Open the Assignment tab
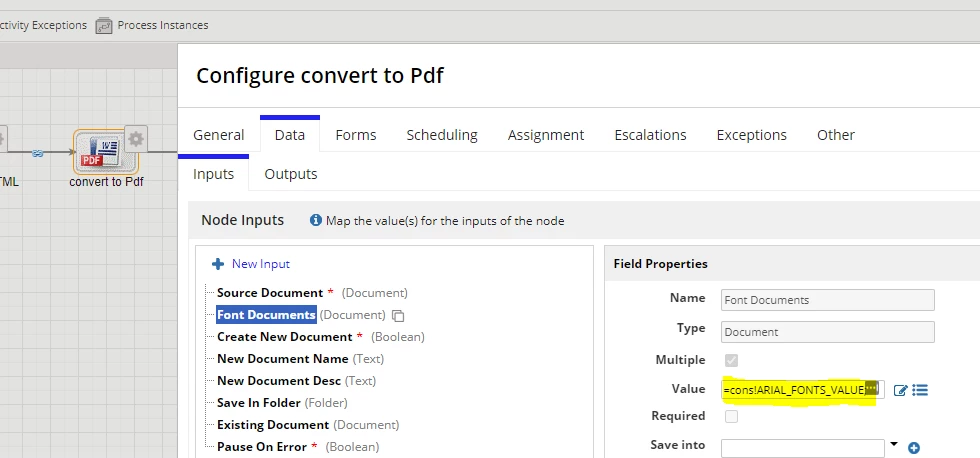Image resolution: width=980 pixels, height=458 pixels. (x=546, y=135)
